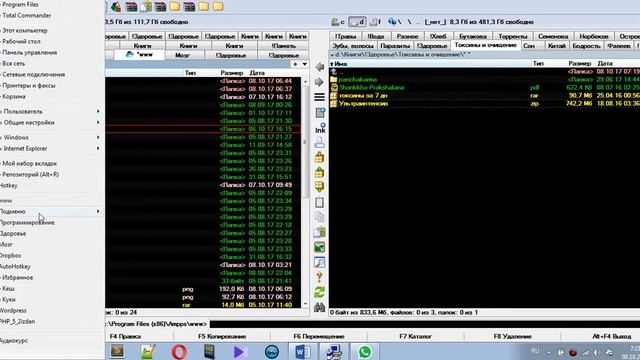The width and height of the screenshot is (640, 360).
Task: Expand the Общие настройки submenu arrow
Action: [x=98, y=122]
